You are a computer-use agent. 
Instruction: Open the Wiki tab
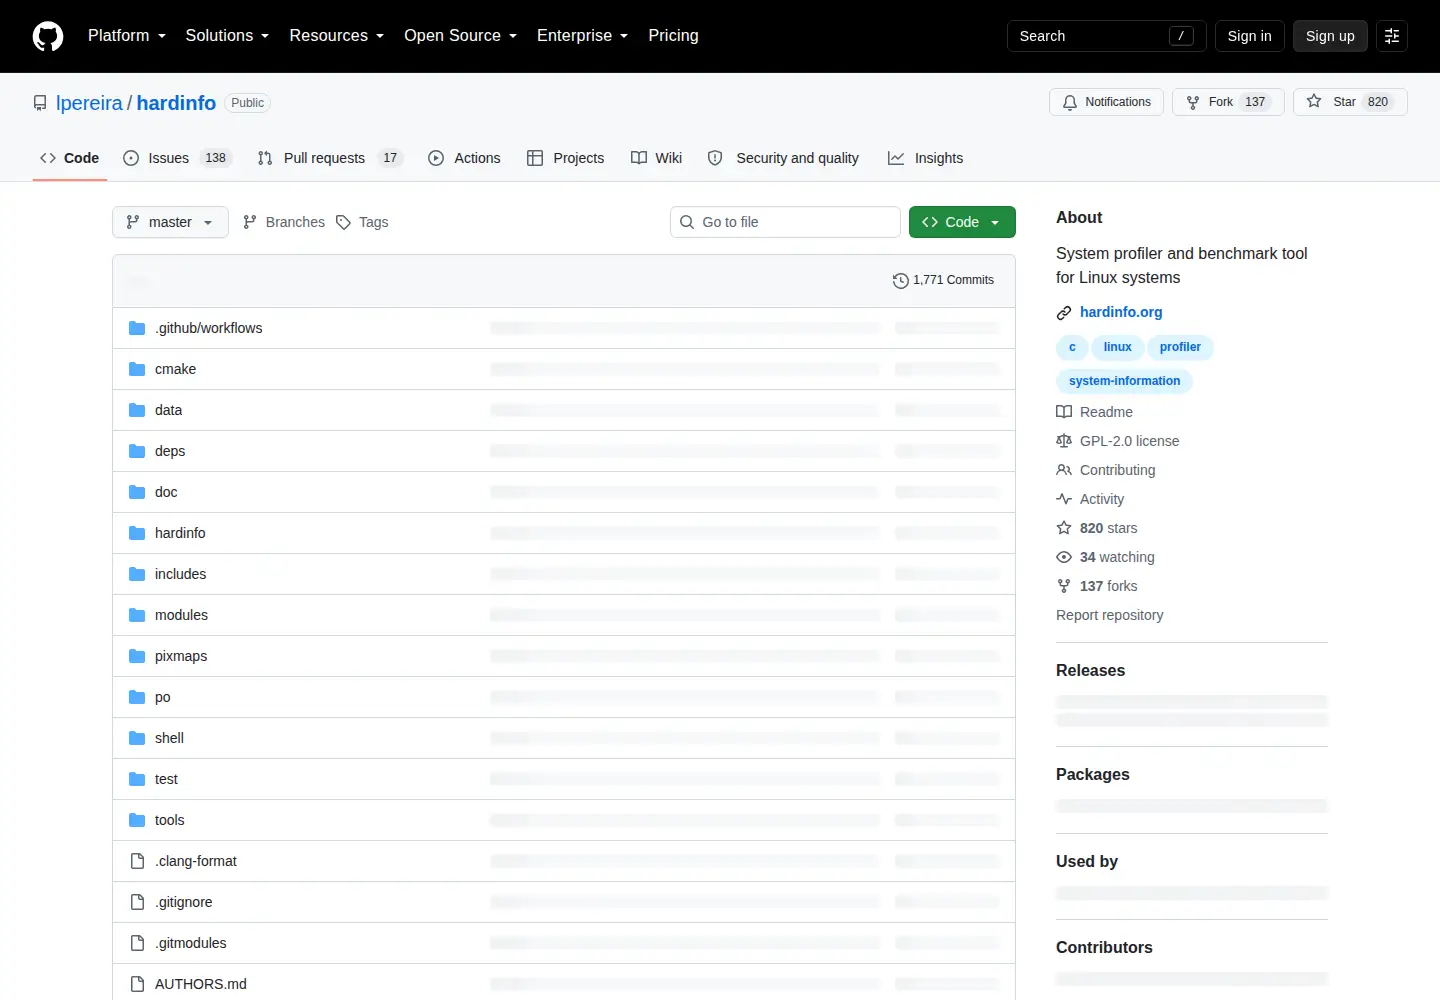pos(656,158)
